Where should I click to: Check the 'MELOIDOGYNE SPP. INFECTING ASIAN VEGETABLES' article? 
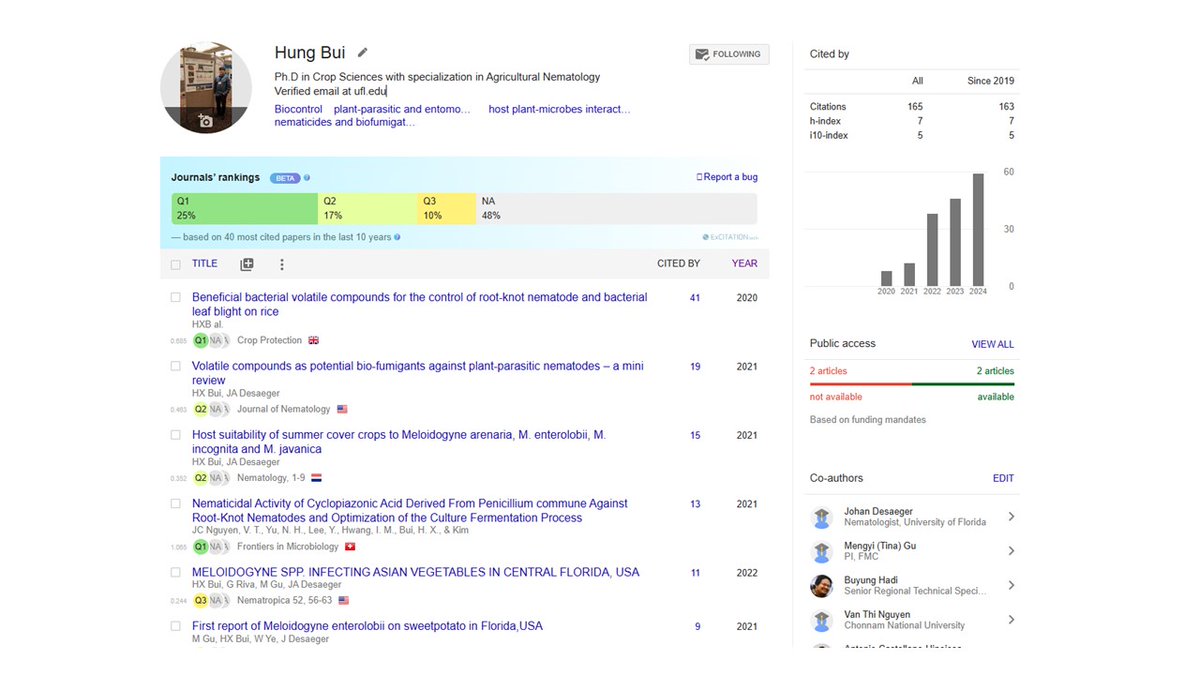pos(176,573)
